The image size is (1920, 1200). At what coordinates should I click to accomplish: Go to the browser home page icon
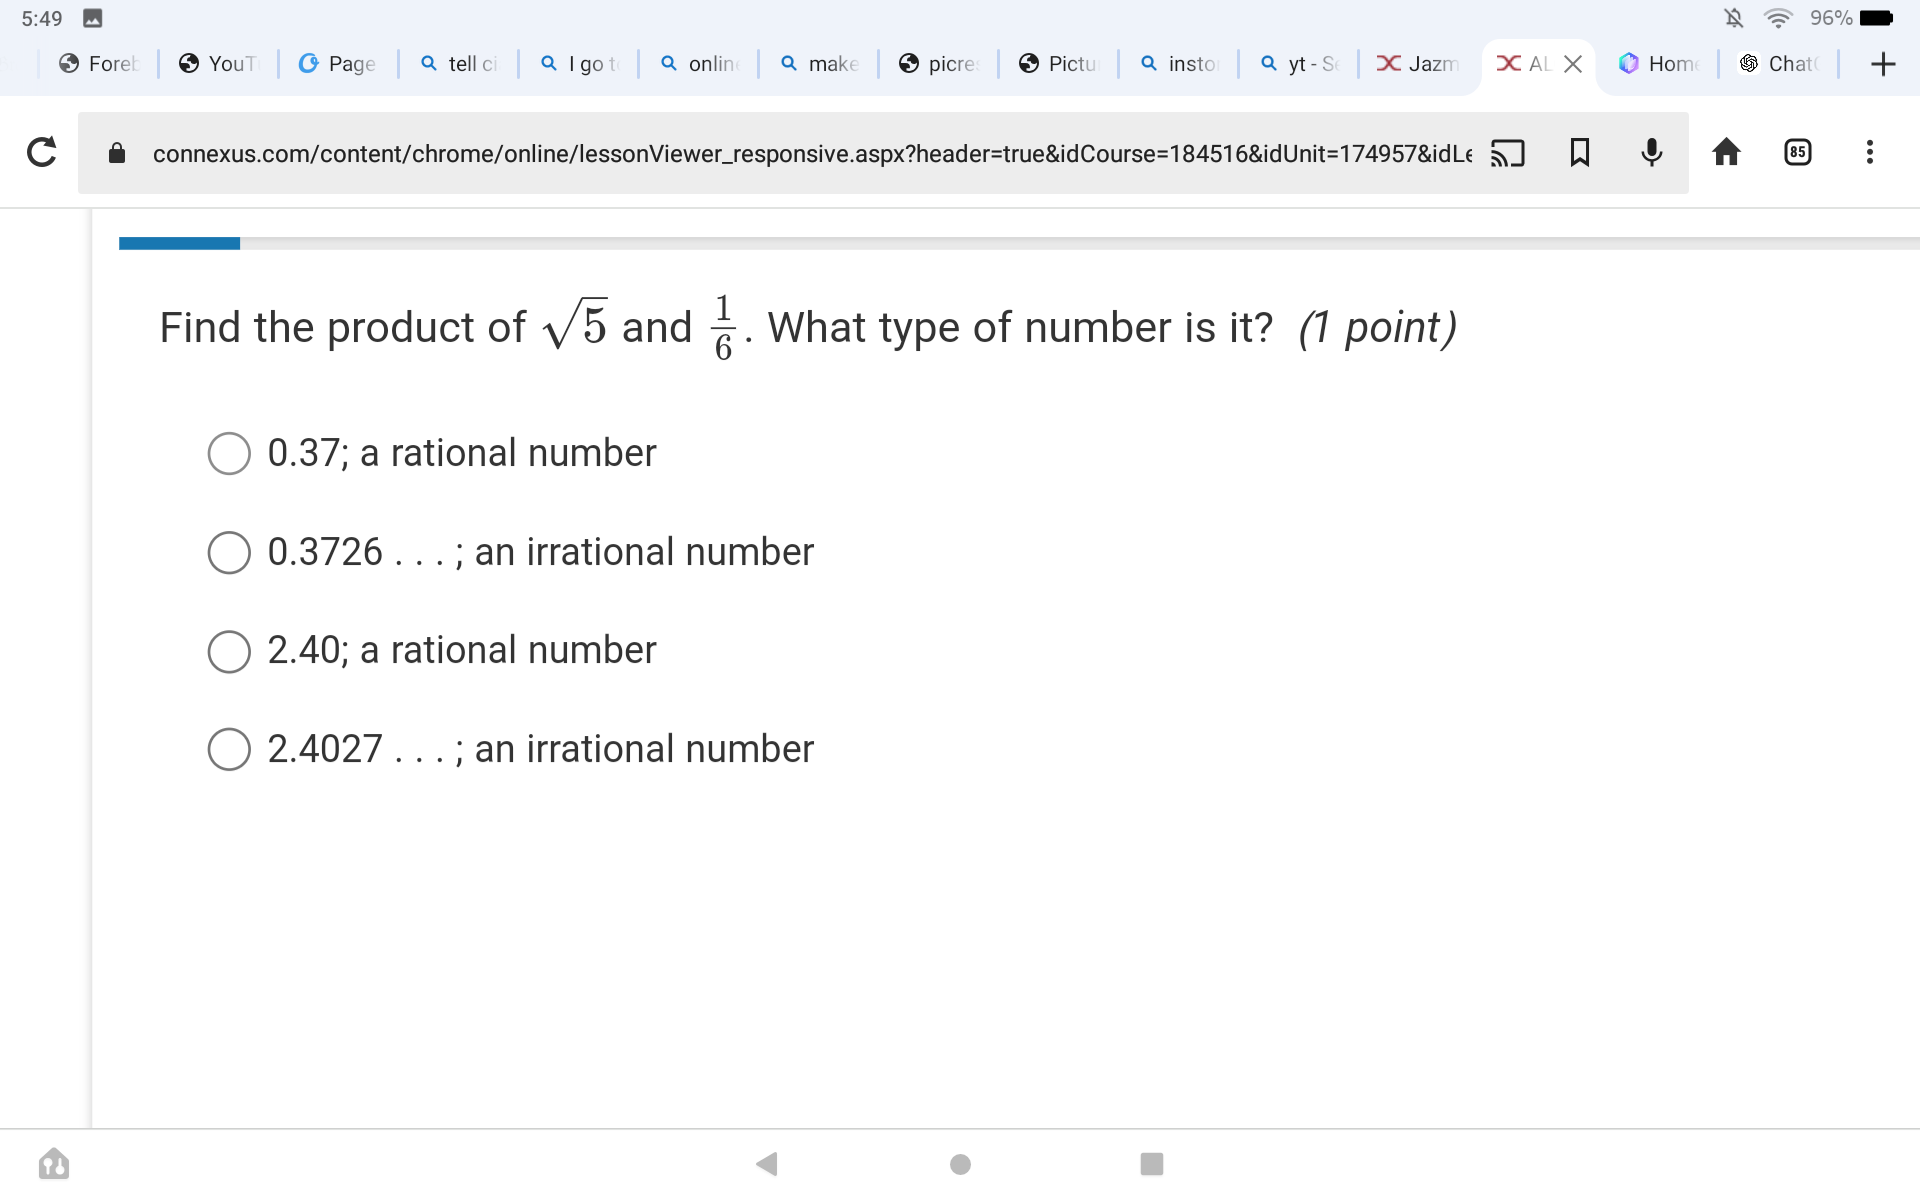1726,152
